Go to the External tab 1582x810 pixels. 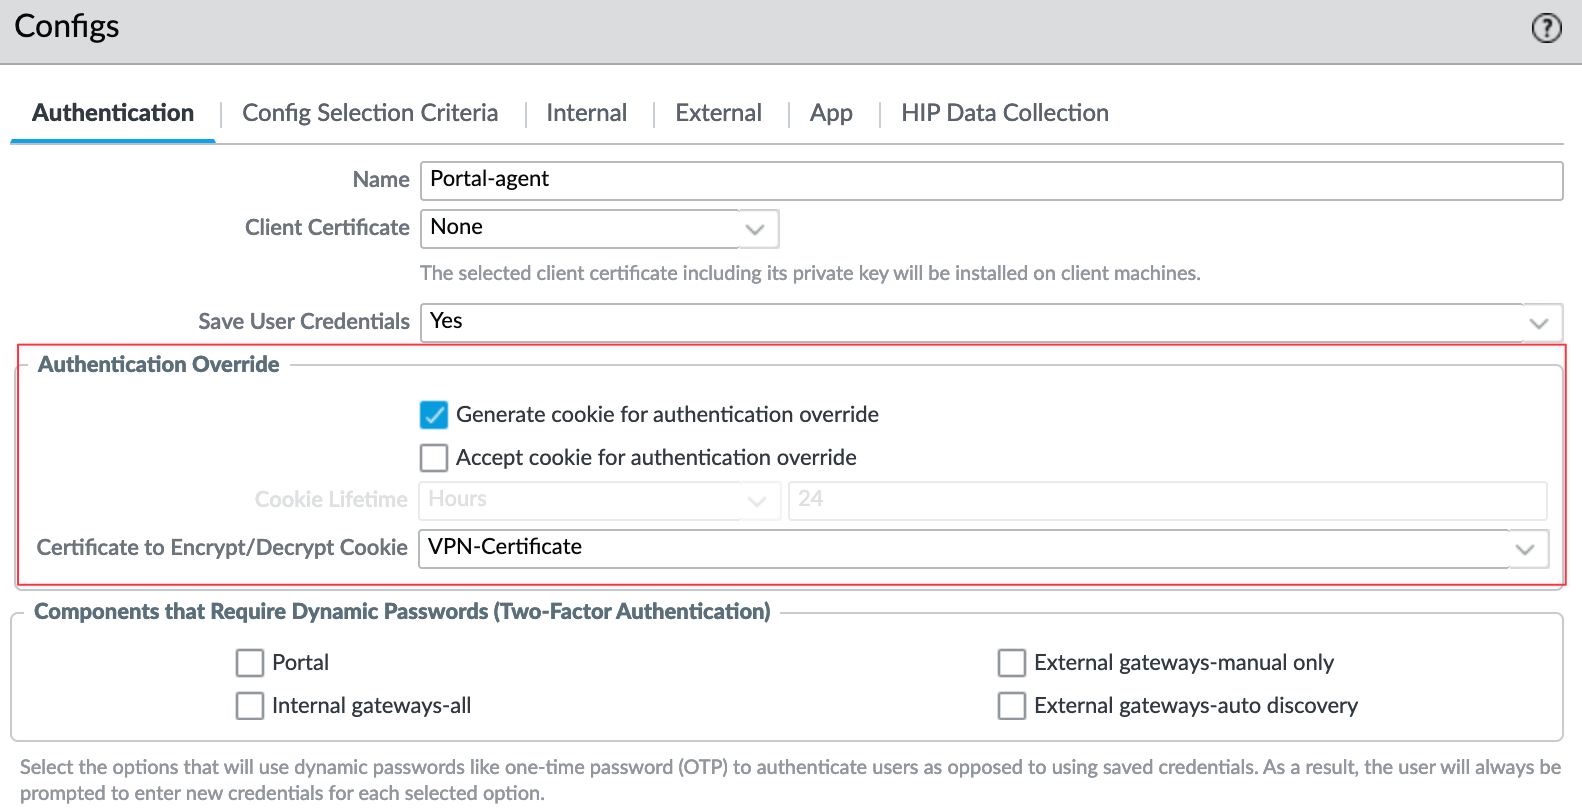(718, 113)
